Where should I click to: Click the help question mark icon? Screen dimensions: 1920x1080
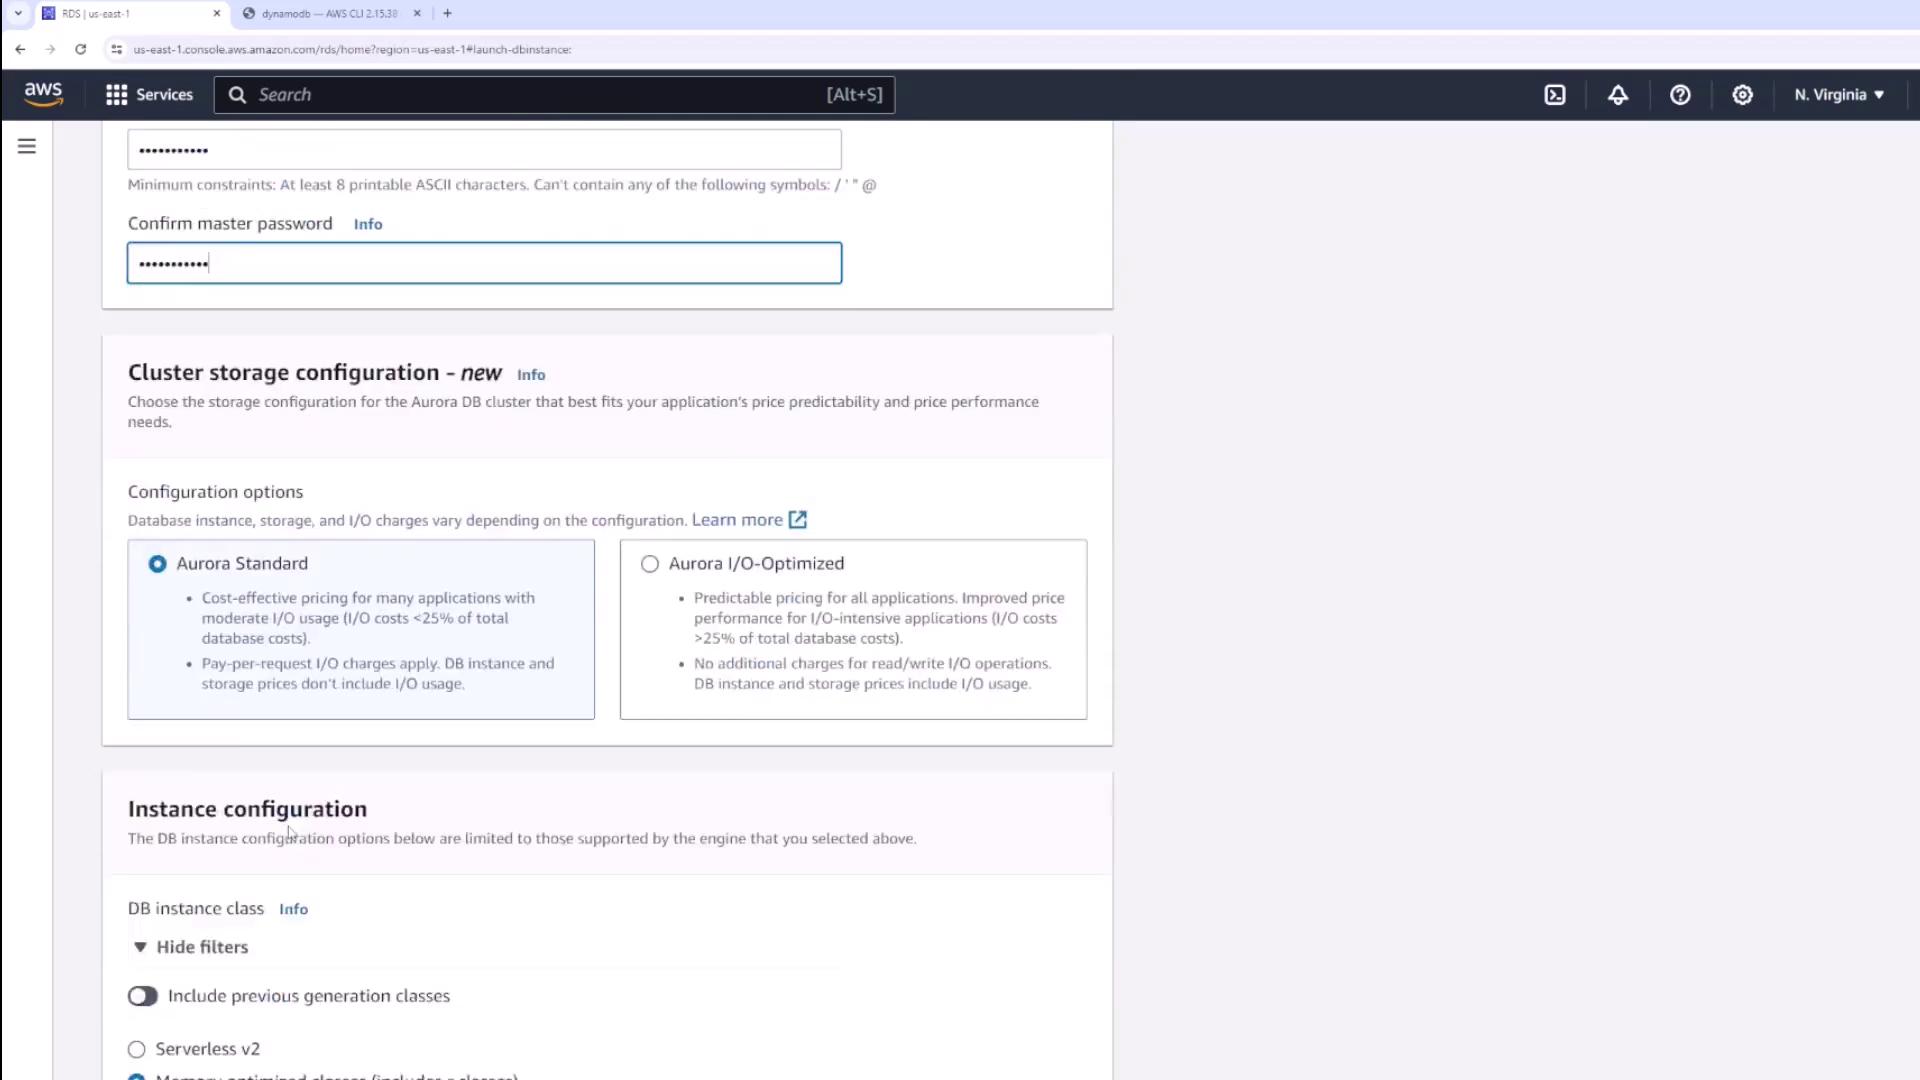click(1680, 95)
